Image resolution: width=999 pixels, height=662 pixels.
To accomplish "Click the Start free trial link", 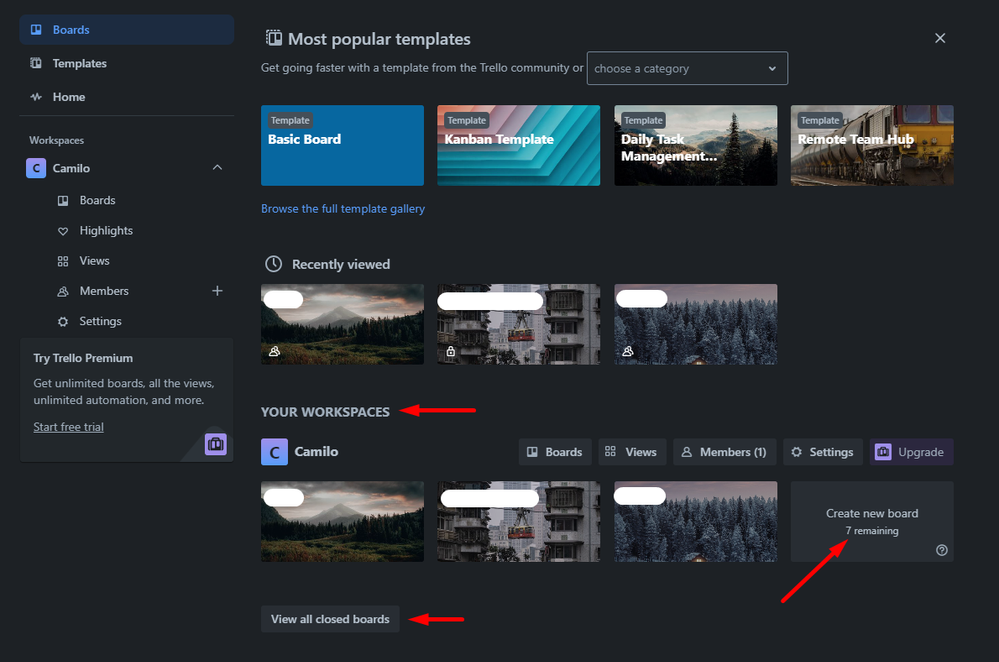I will pyautogui.click(x=68, y=427).
